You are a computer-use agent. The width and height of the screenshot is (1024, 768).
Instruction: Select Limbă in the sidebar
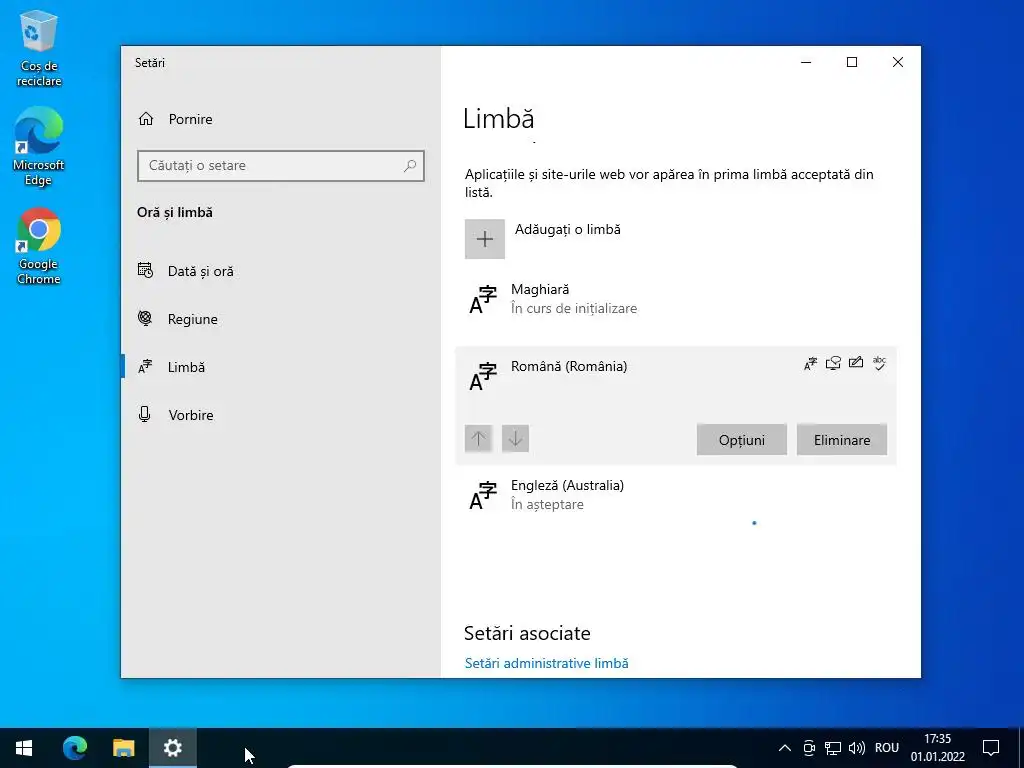tap(281, 367)
